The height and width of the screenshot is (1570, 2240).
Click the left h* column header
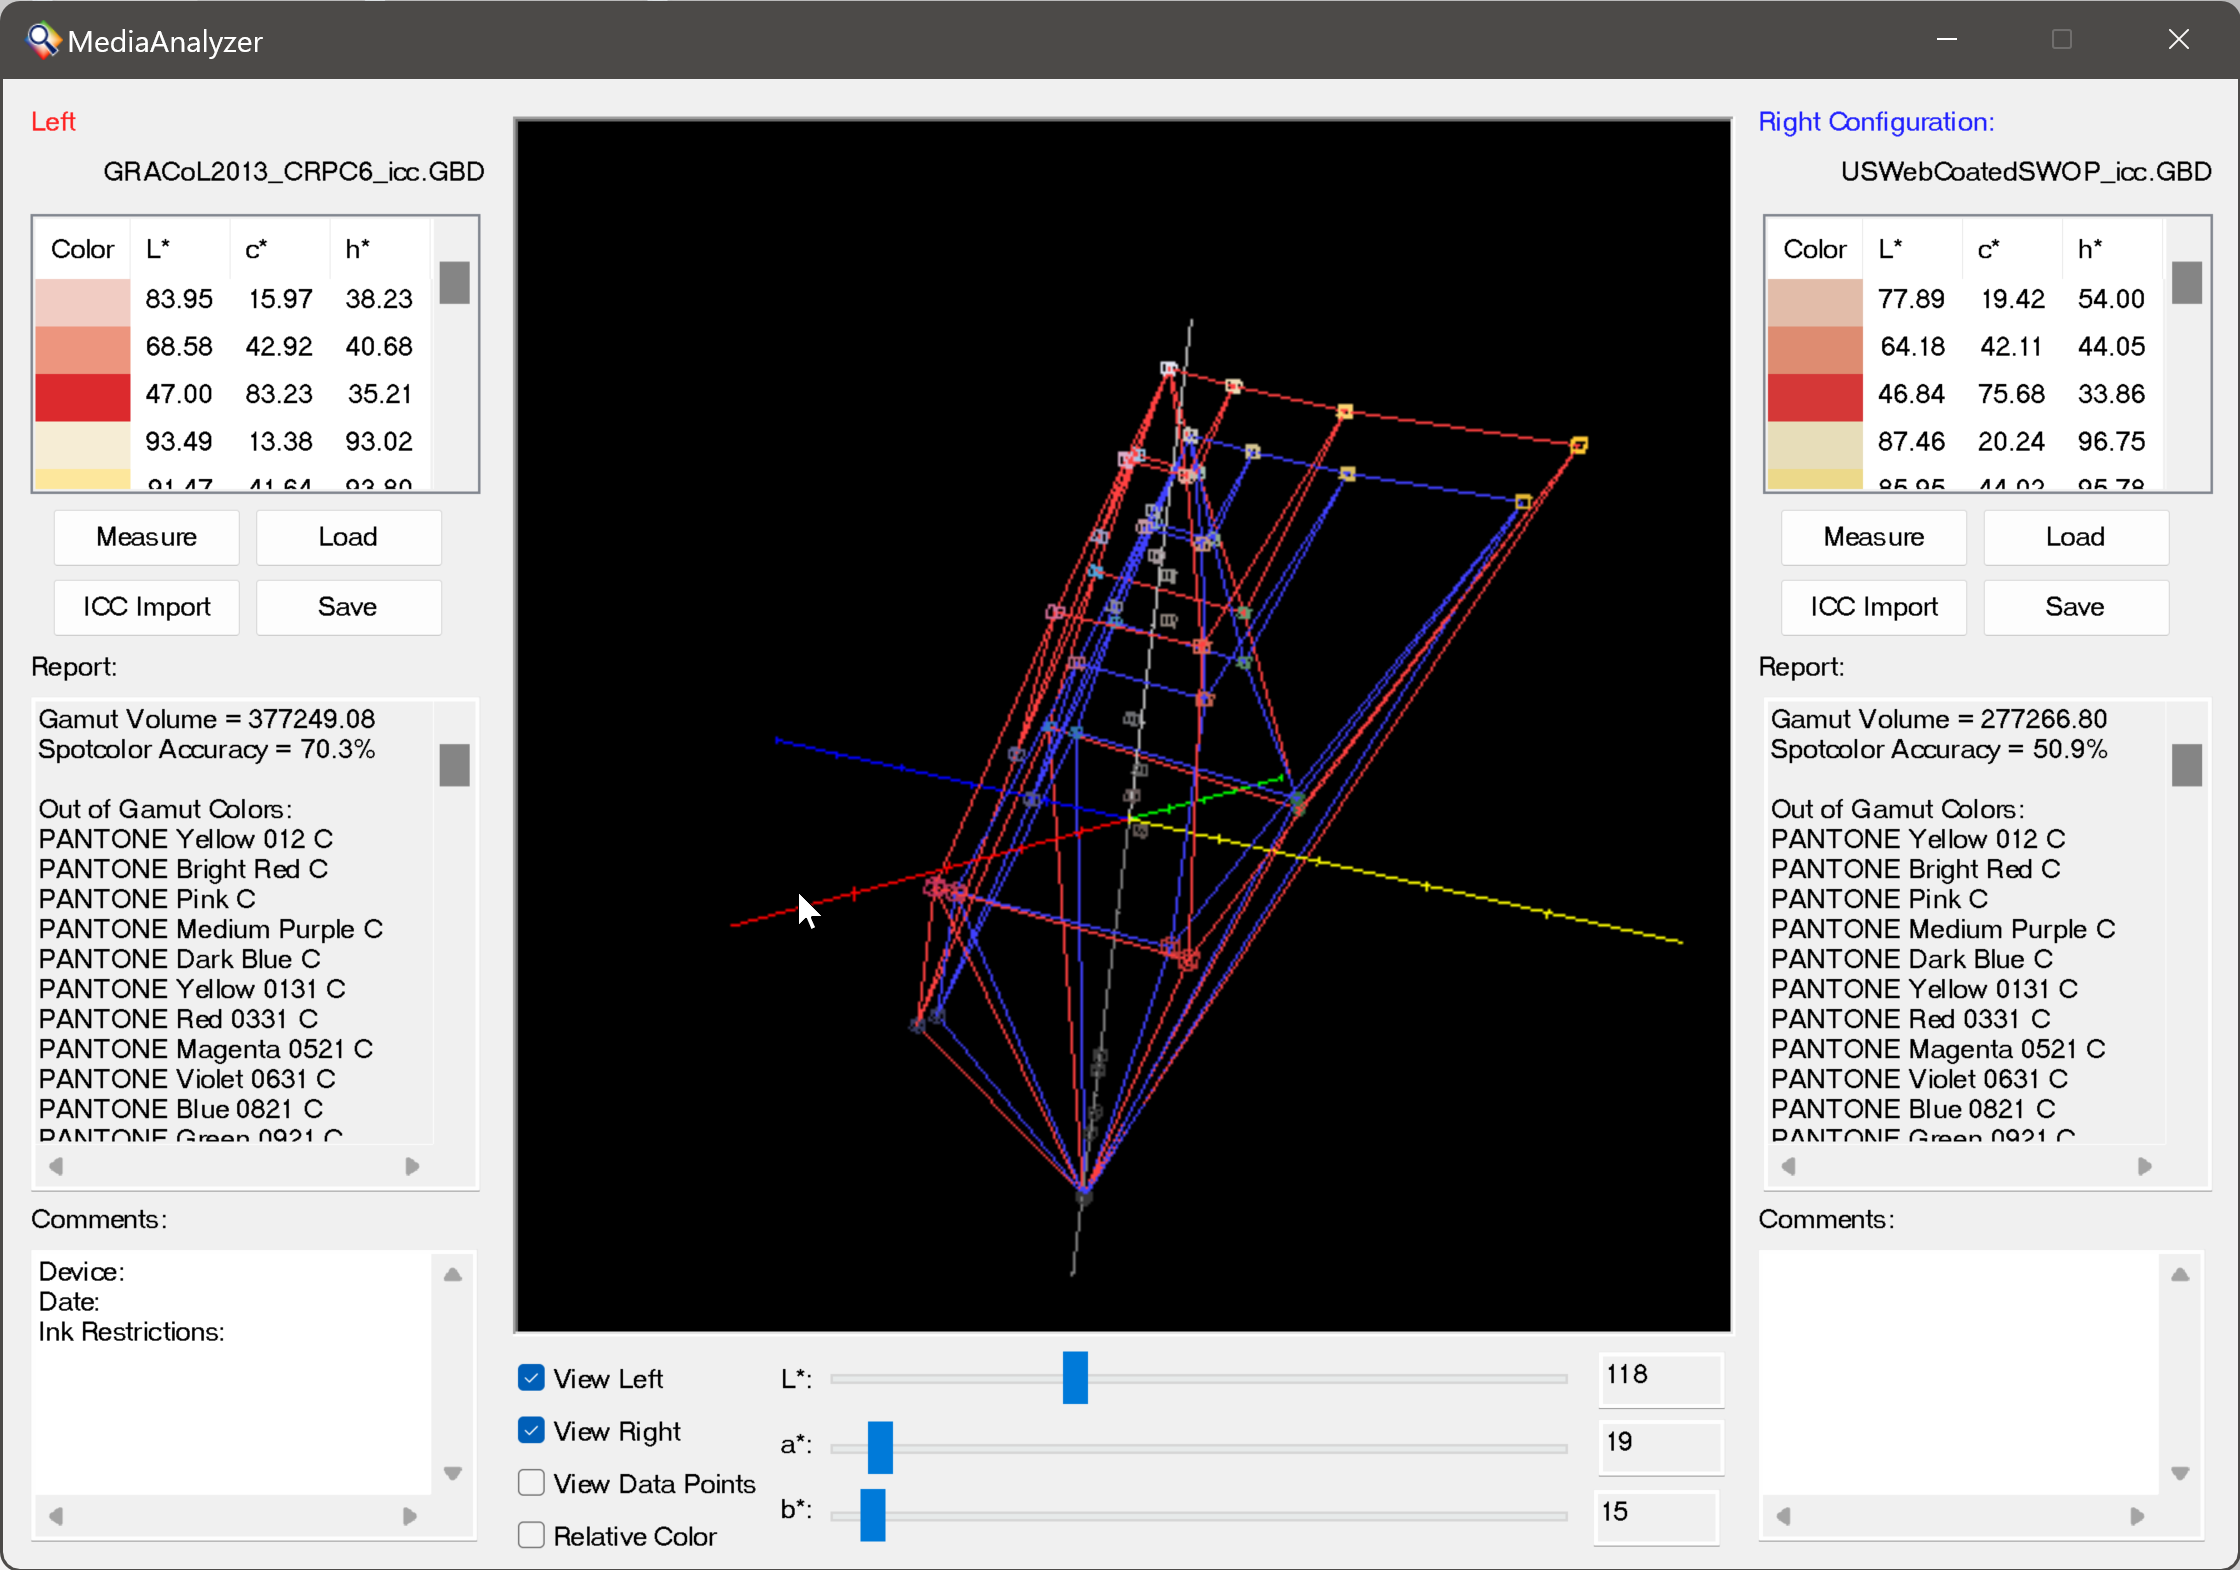[380, 249]
